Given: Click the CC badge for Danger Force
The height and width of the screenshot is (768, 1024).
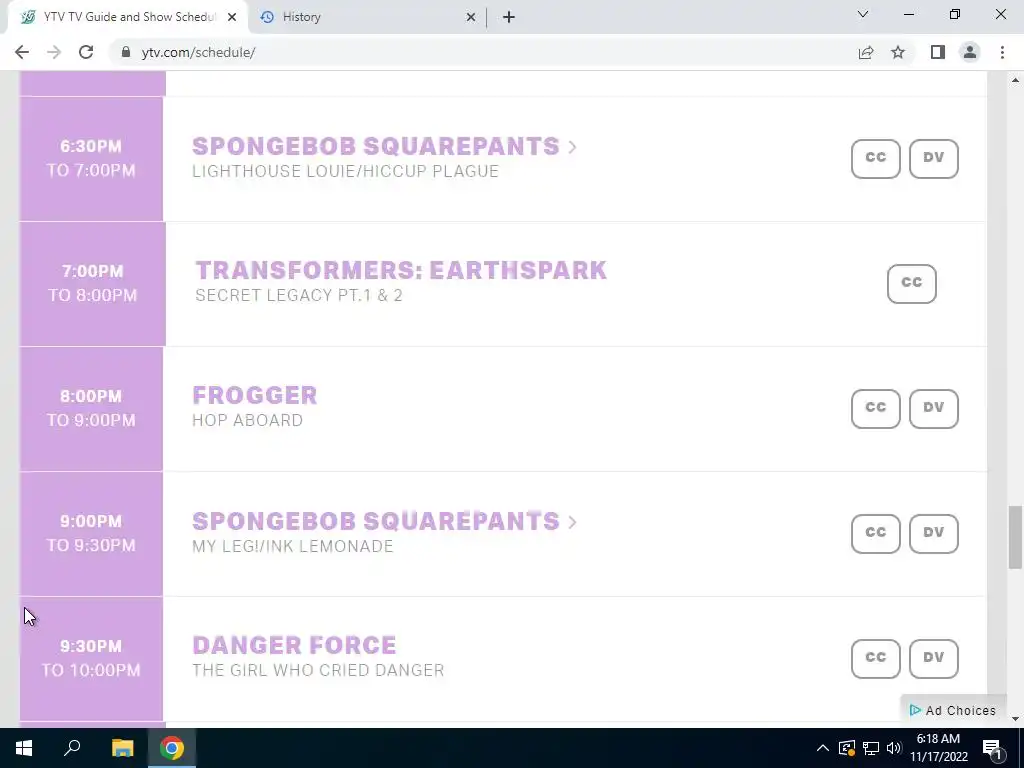Looking at the screenshot, I should click(x=875, y=658).
